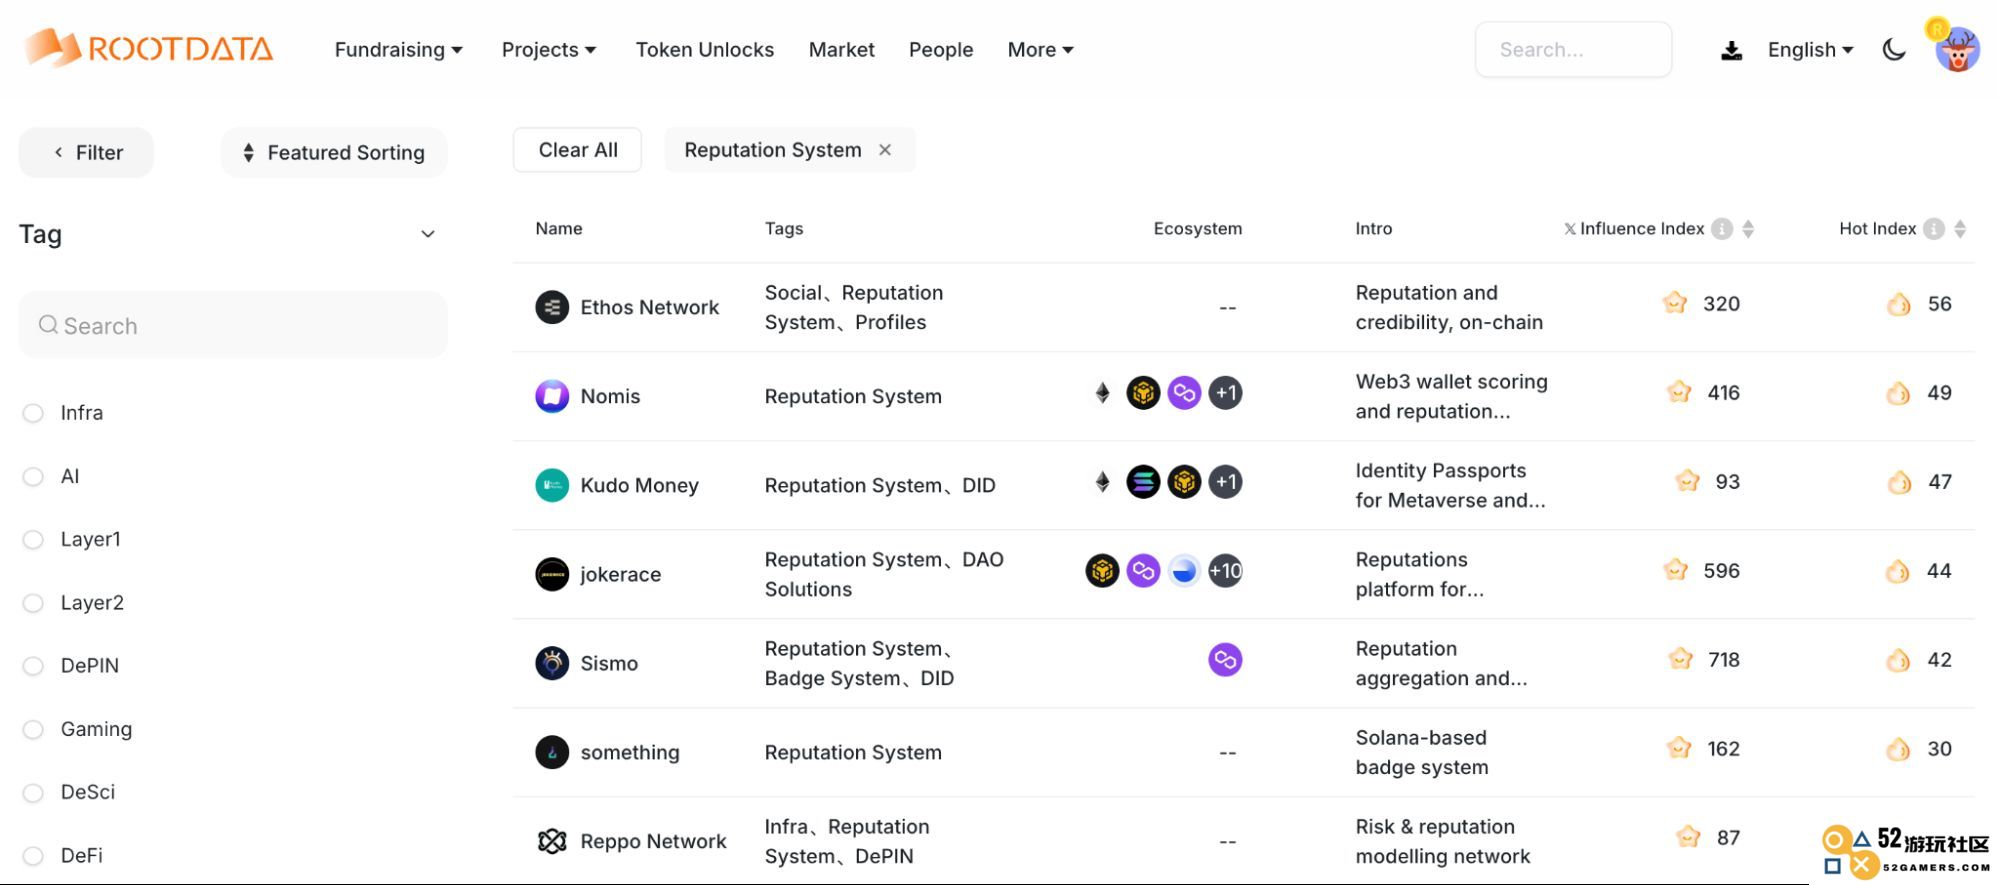Image resolution: width=1999 pixels, height=885 pixels.
Task: Open the Projects dropdown menu
Action: coord(549,50)
